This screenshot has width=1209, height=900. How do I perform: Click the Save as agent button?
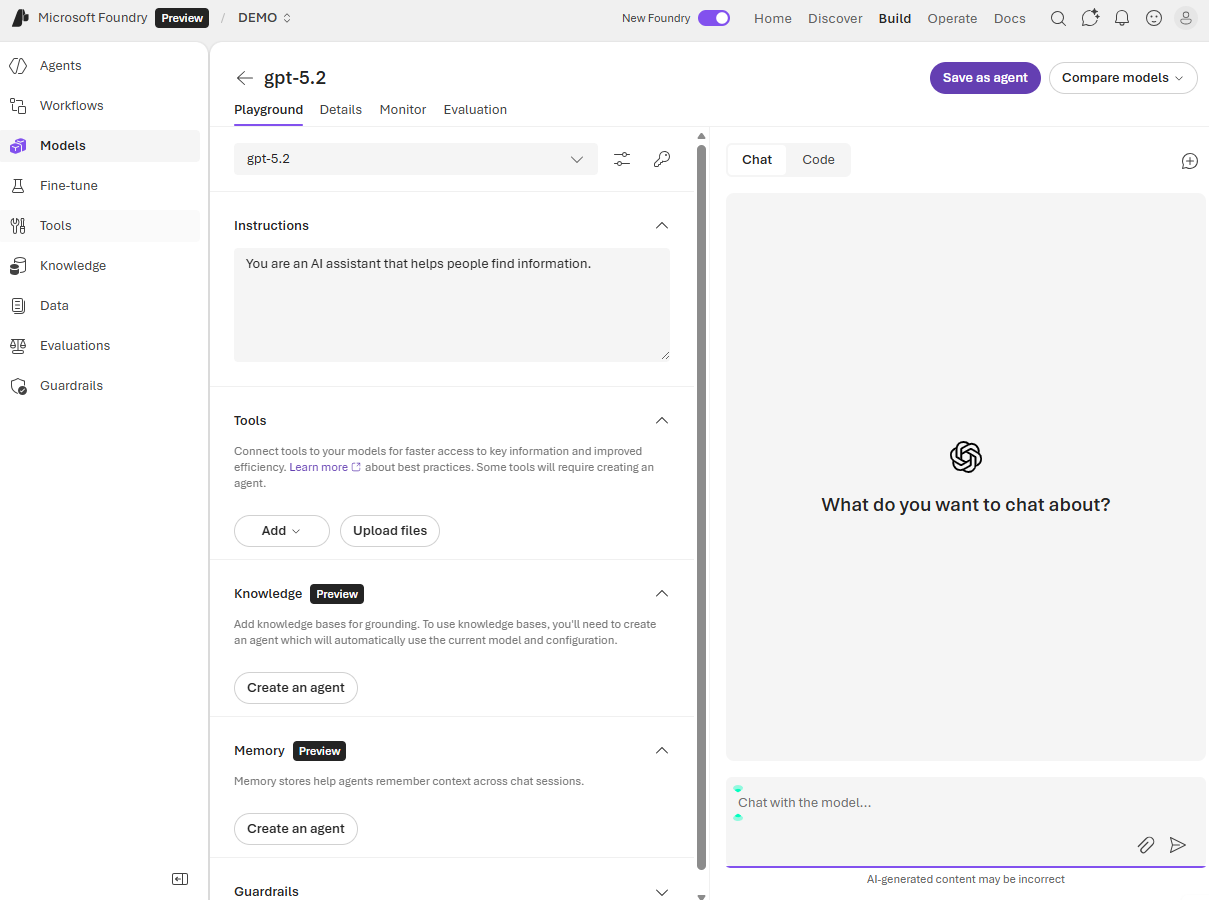(x=985, y=78)
